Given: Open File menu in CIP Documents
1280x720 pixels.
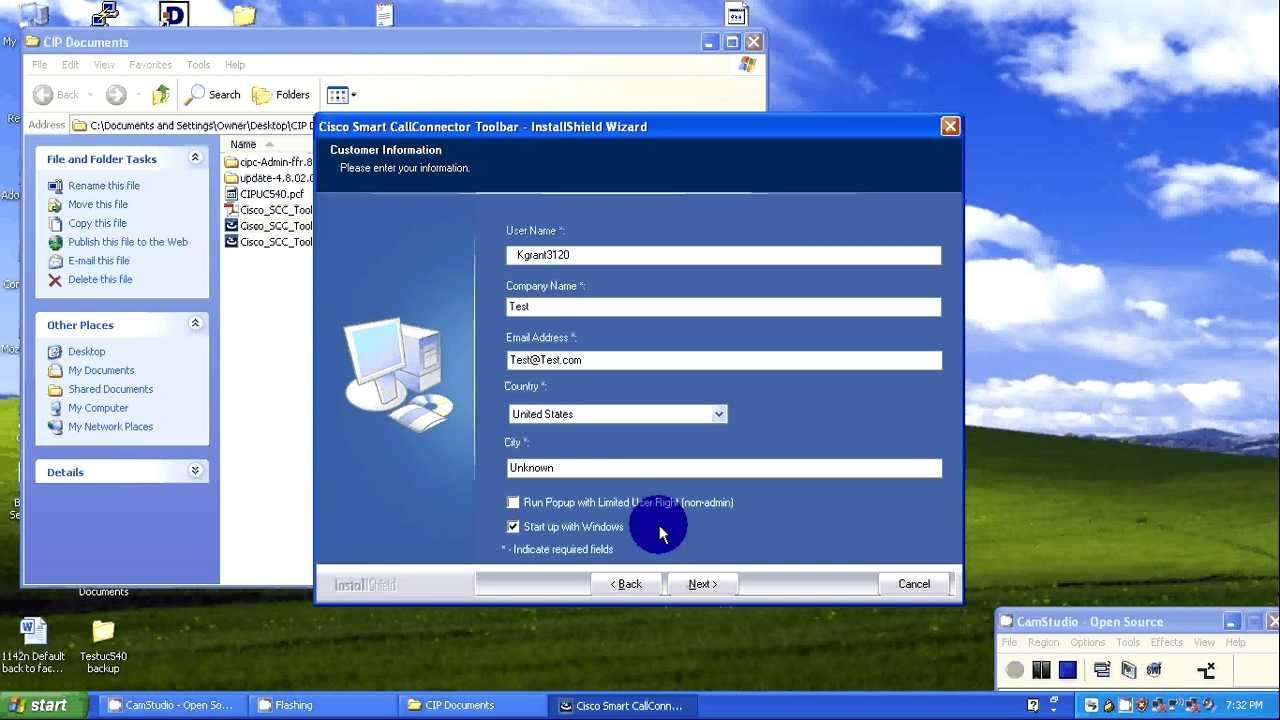Looking at the screenshot, I should coord(39,65).
